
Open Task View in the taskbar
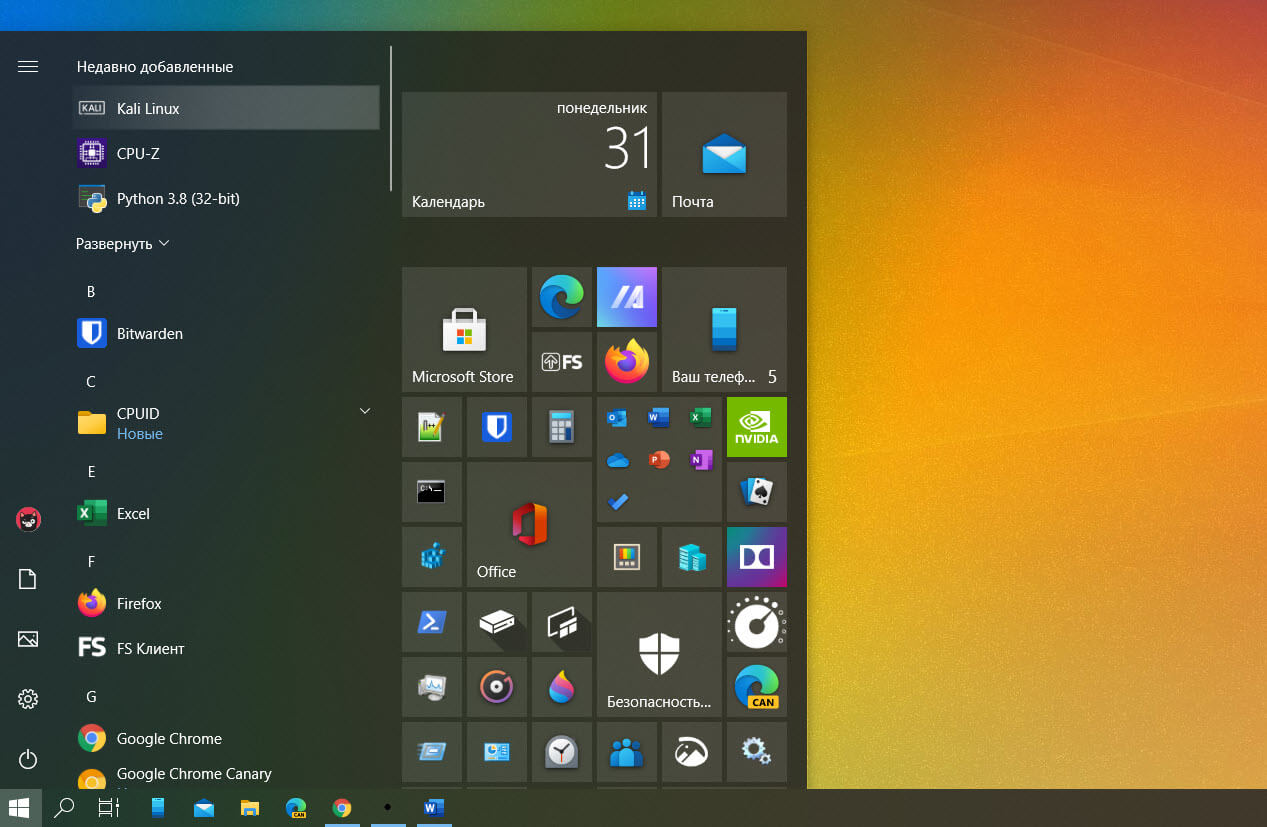click(x=109, y=808)
